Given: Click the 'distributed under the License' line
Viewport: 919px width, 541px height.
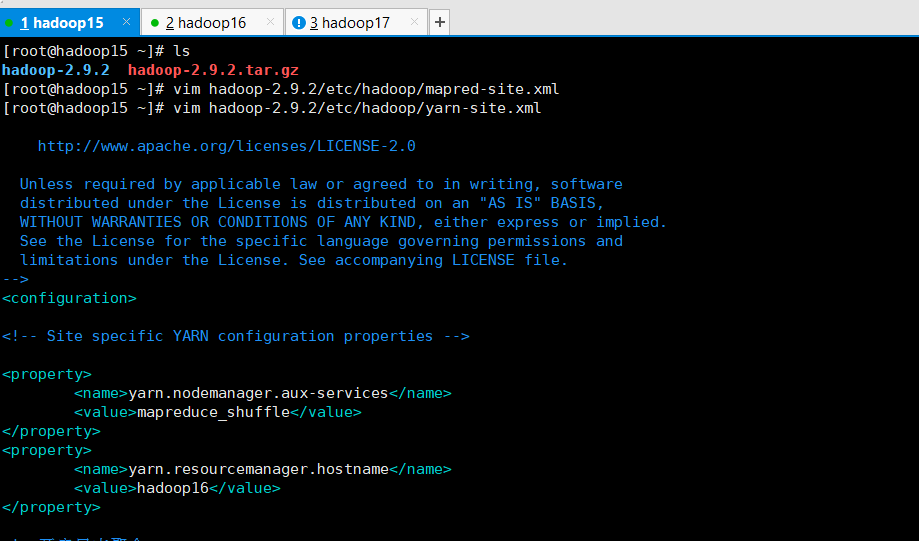Looking at the screenshot, I should point(312,203).
